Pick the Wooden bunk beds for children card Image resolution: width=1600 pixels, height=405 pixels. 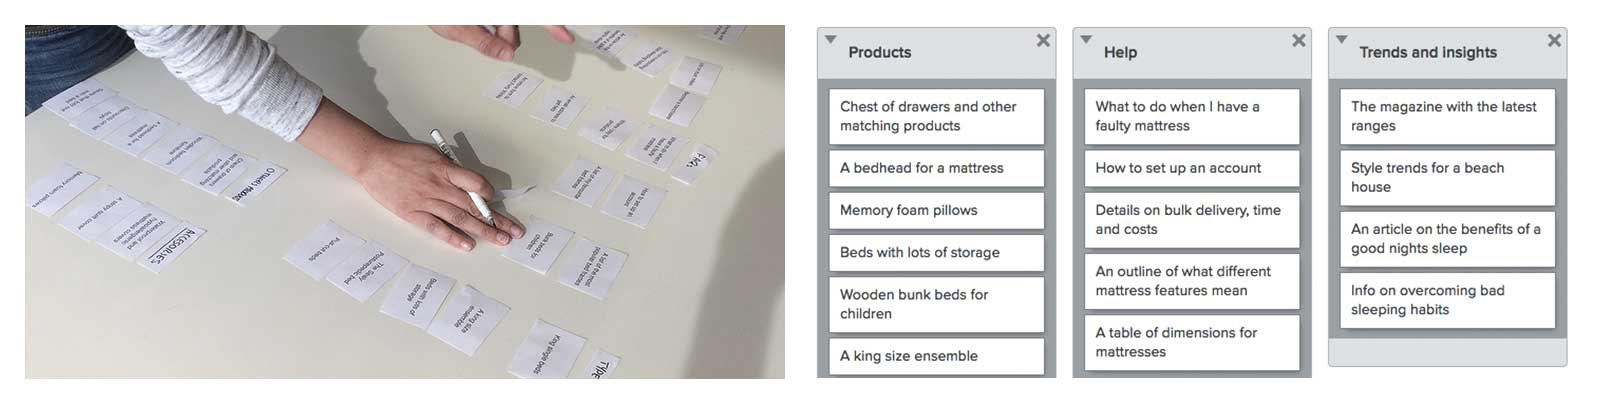pyautogui.click(x=936, y=304)
